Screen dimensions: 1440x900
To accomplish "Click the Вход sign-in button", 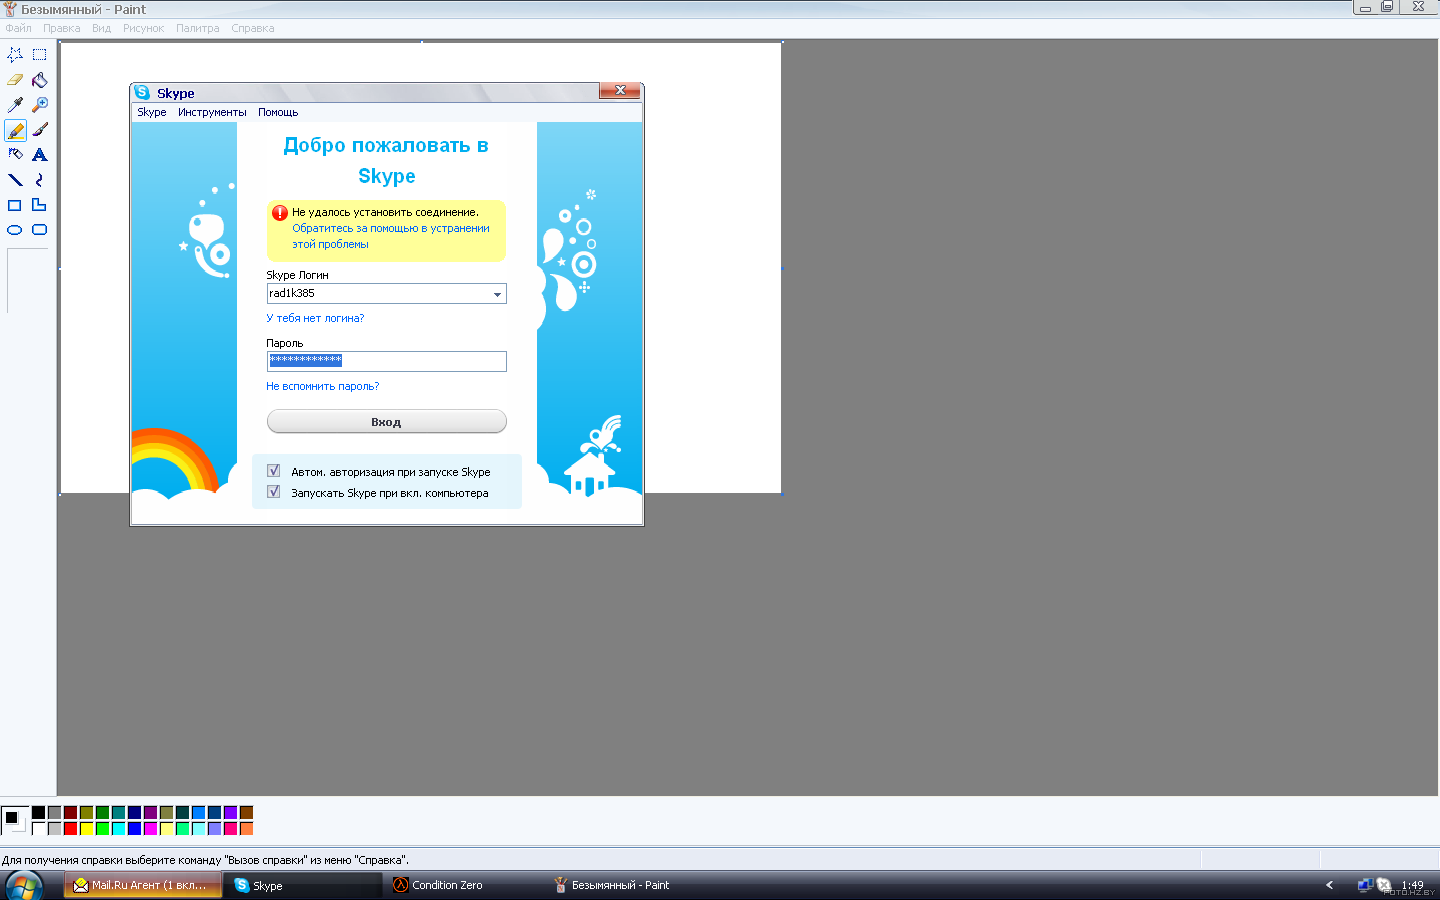I will pyautogui.click(x=387, y=422).
